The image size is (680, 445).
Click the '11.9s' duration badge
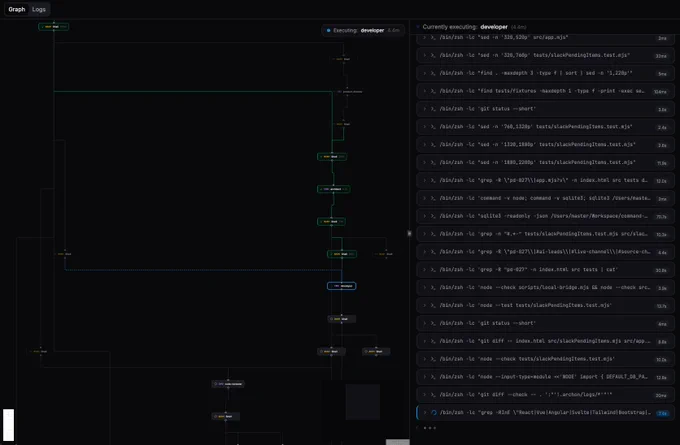point(661,163)
